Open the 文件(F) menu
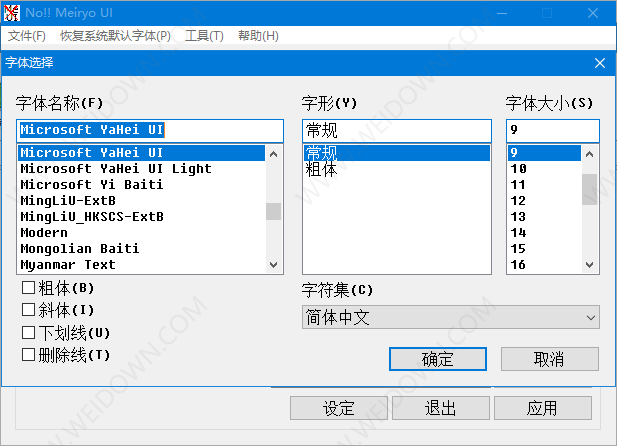617x446 pixels. point(27,36)
